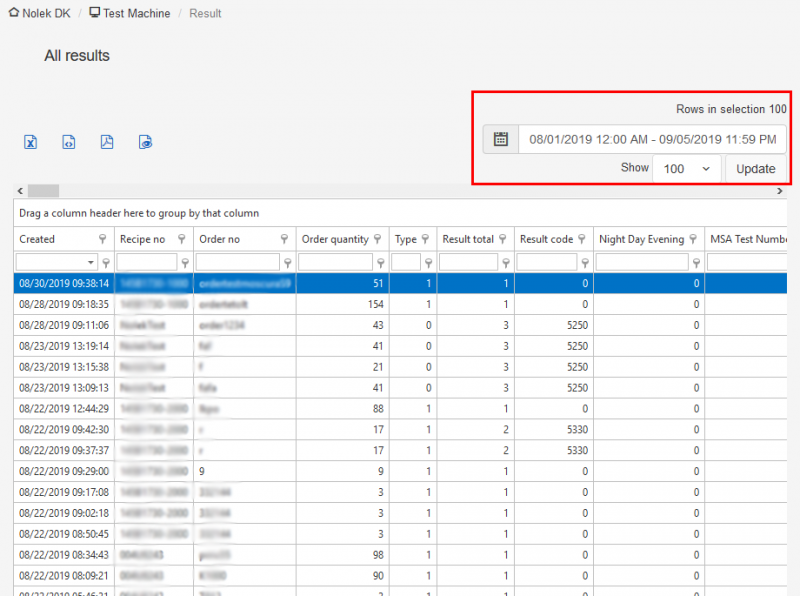This screenshot has width=800, height=596.
Task: Click the date range field 08/01/2019 - 09/05/2019
Action: point(653,139)
